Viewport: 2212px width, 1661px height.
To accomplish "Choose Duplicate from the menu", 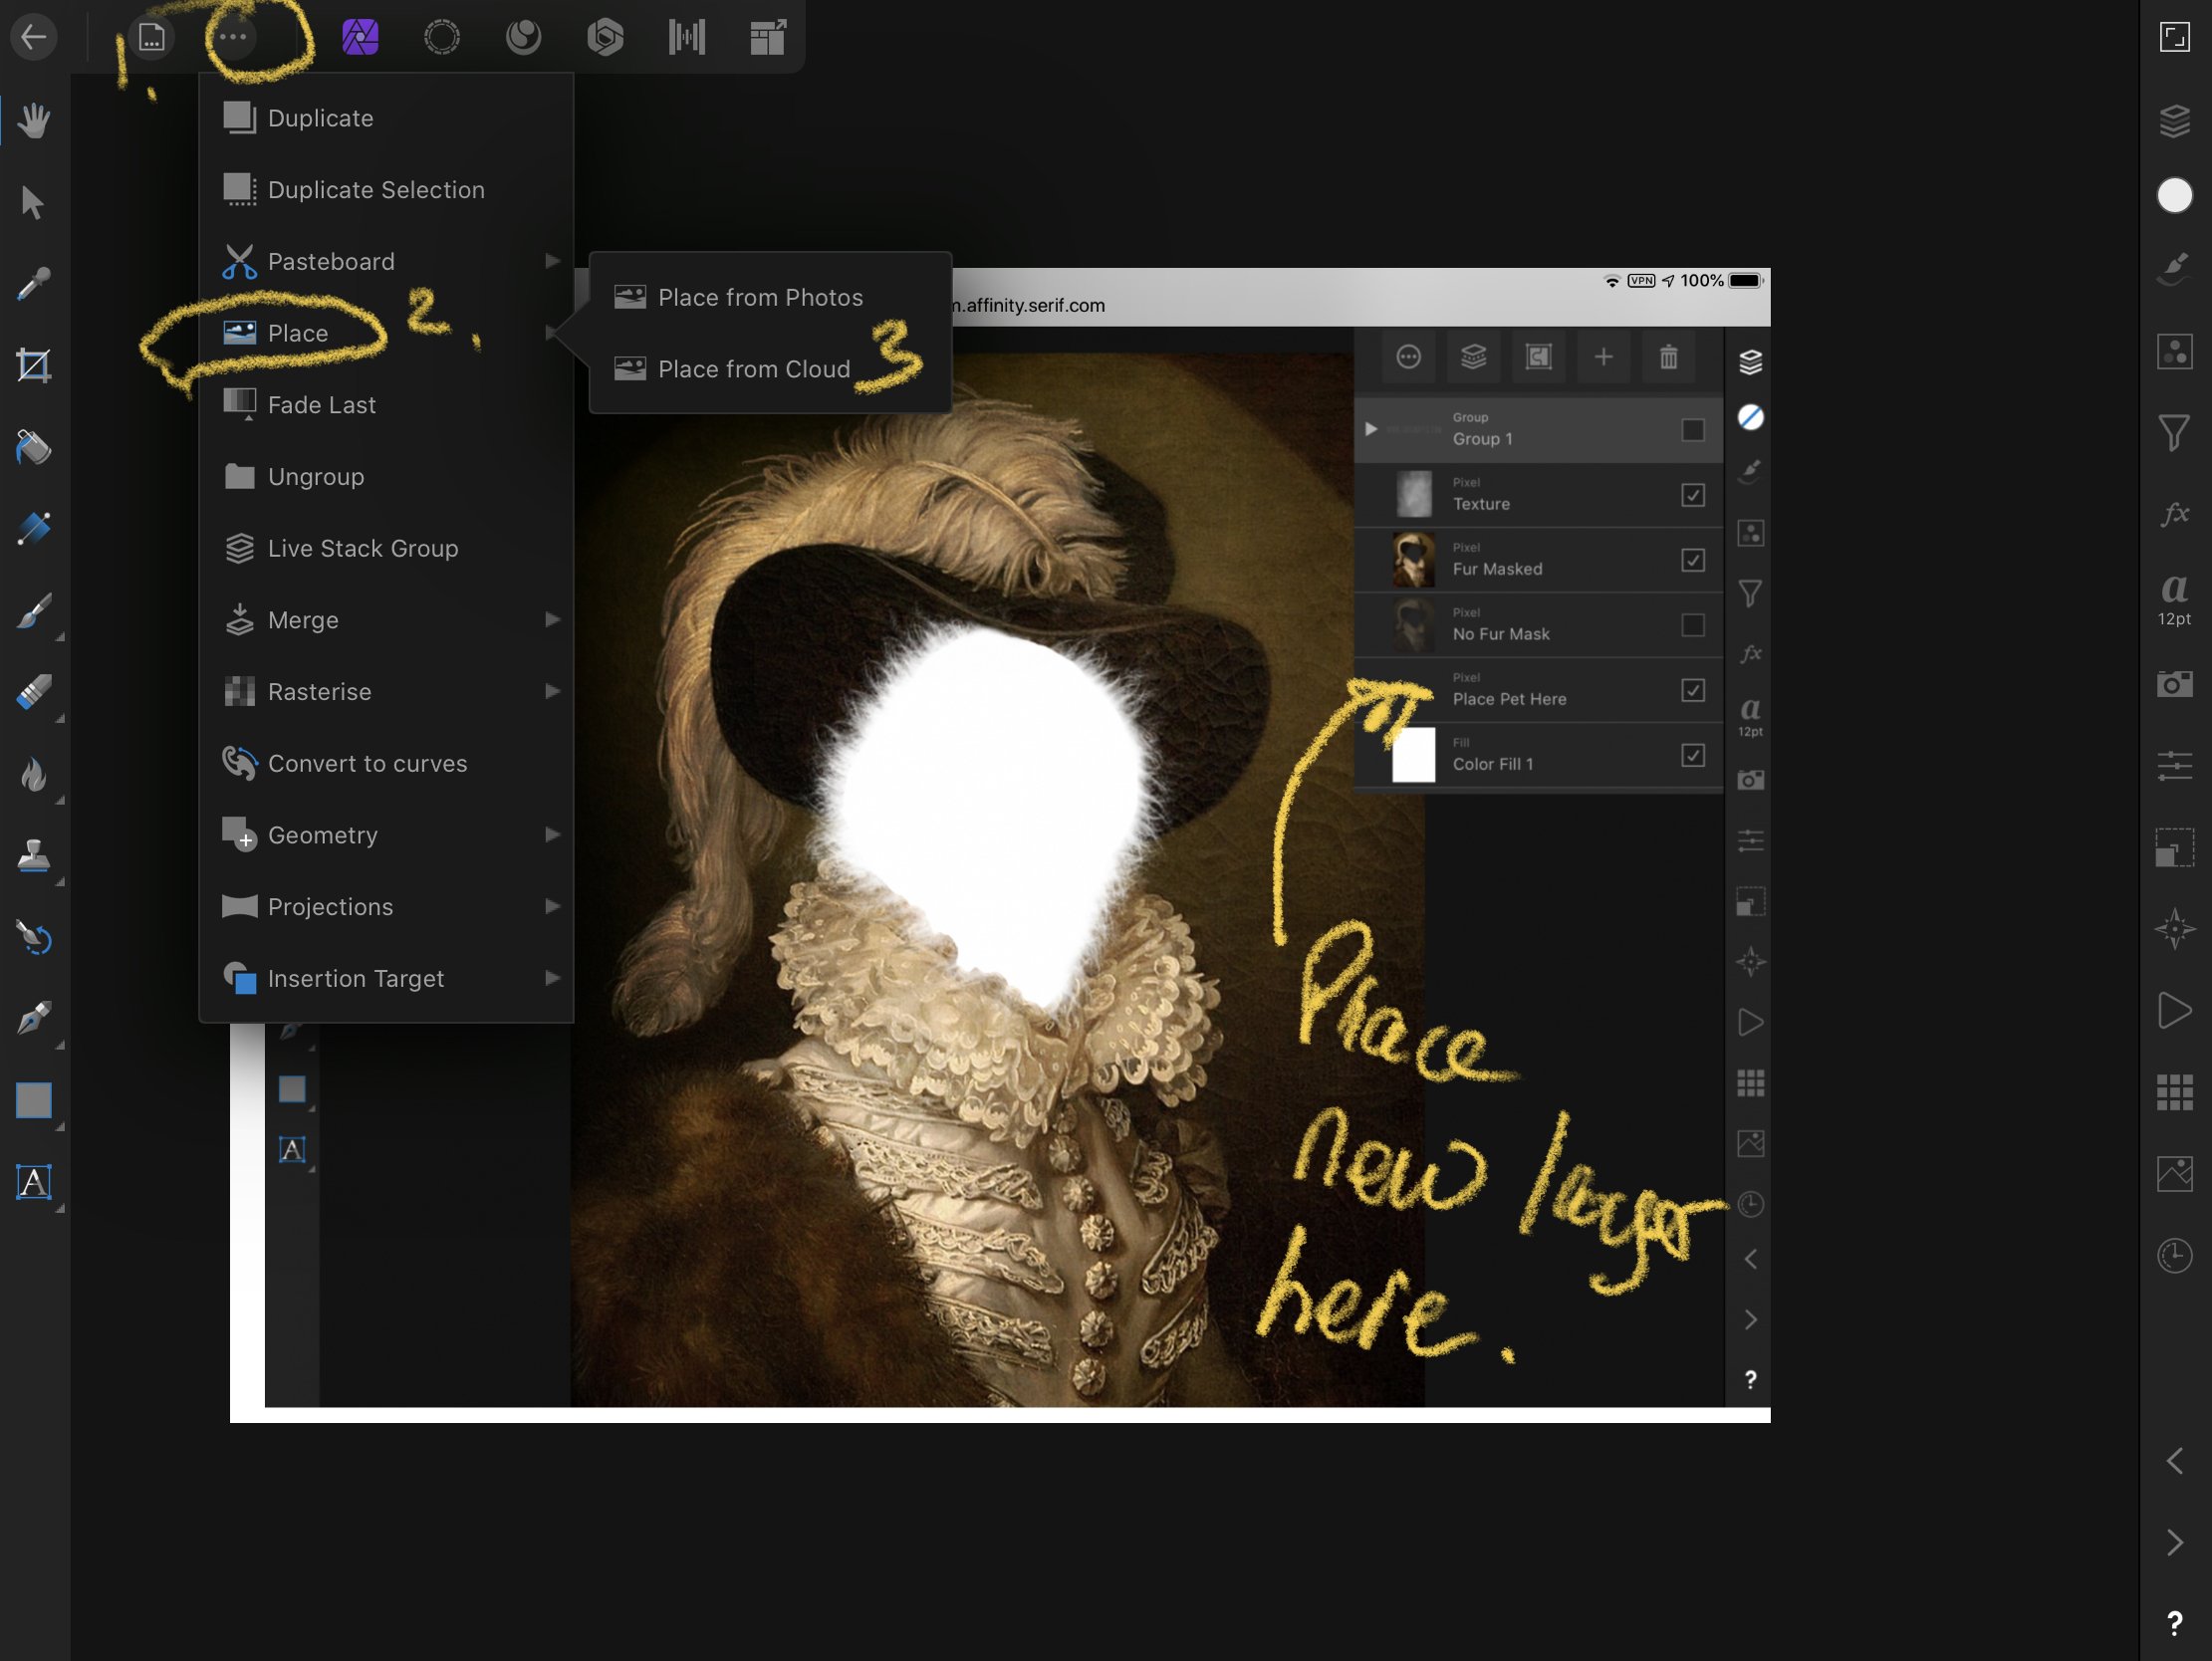I will coord(386,118).
